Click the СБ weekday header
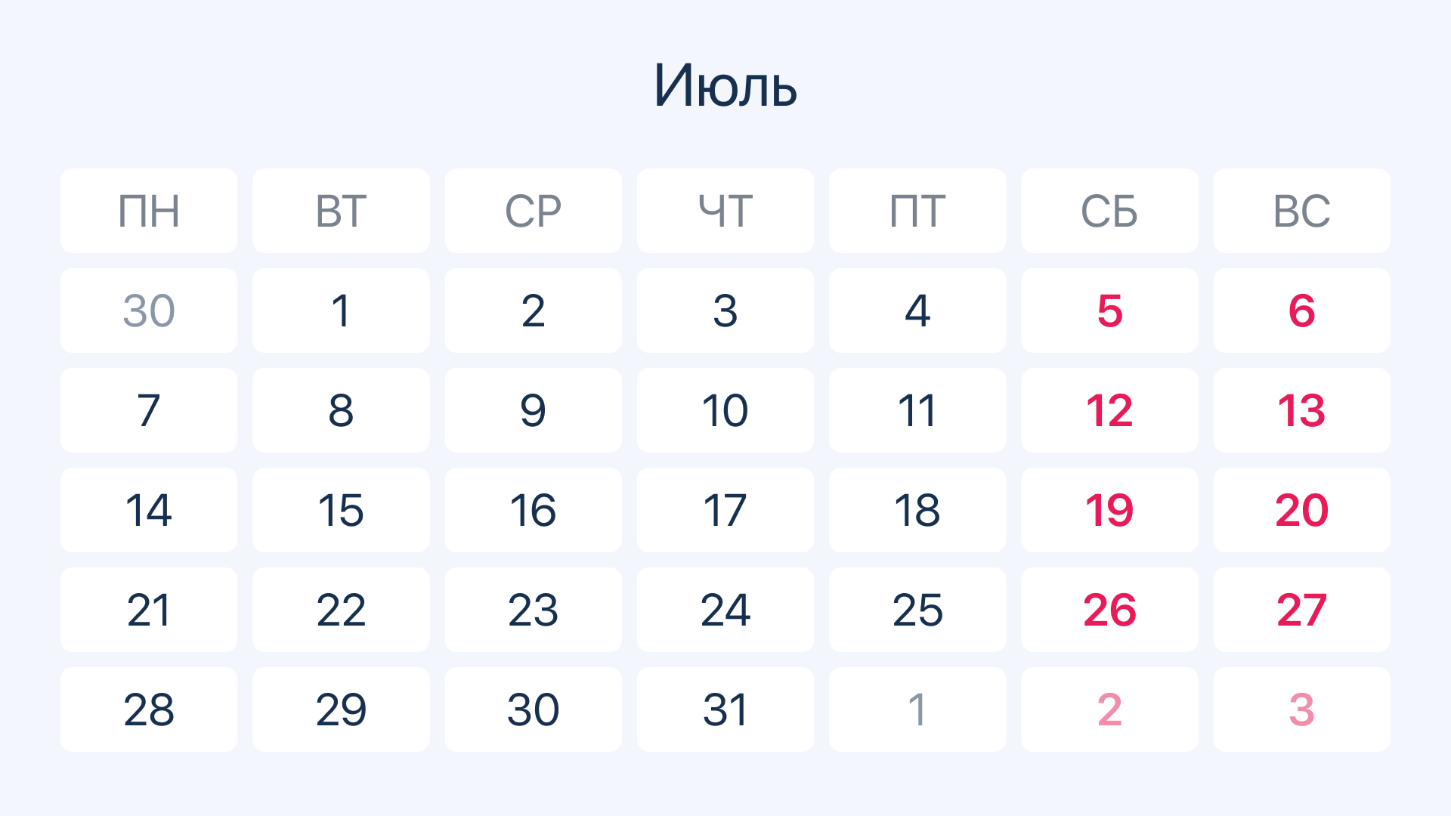This screenshot has width=1451, height=816. pyautogui.click(x=1109, y=211)
